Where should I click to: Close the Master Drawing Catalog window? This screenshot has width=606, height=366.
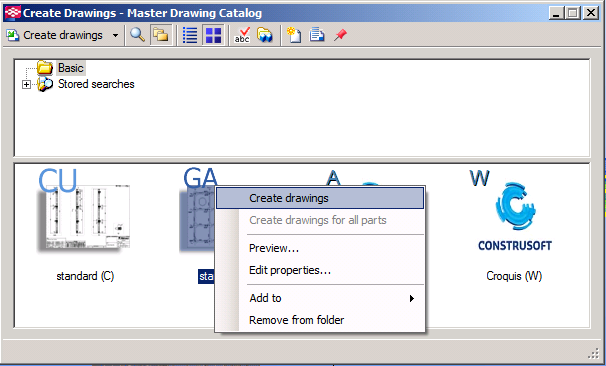tap(591, 13)
